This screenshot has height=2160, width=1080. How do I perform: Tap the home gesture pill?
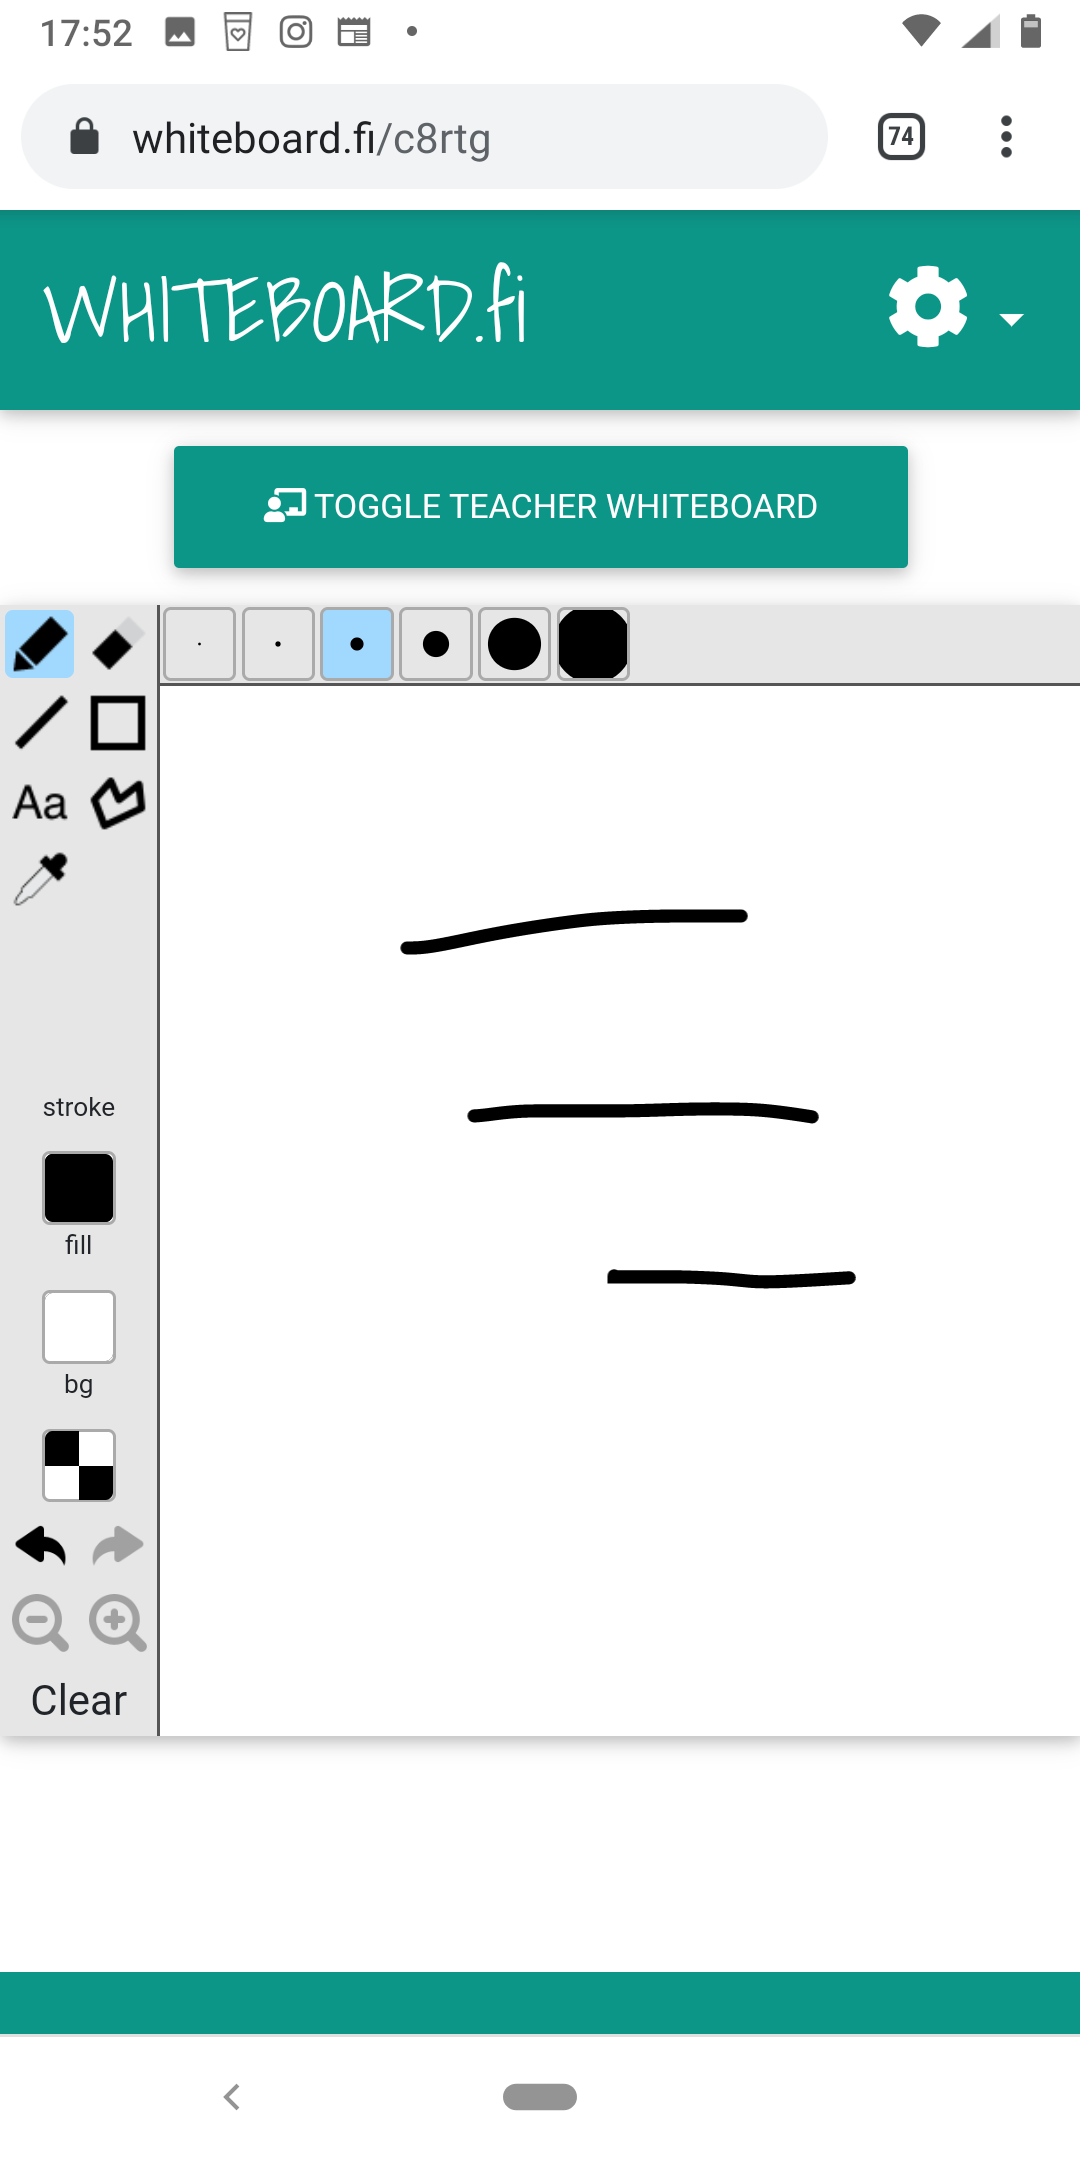pyautogui.click(x=540, y=2097)
